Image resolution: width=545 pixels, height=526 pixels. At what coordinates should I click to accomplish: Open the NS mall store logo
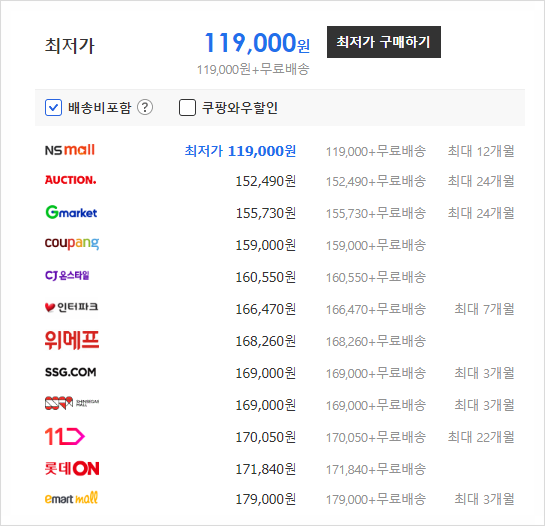coord(70,150)
